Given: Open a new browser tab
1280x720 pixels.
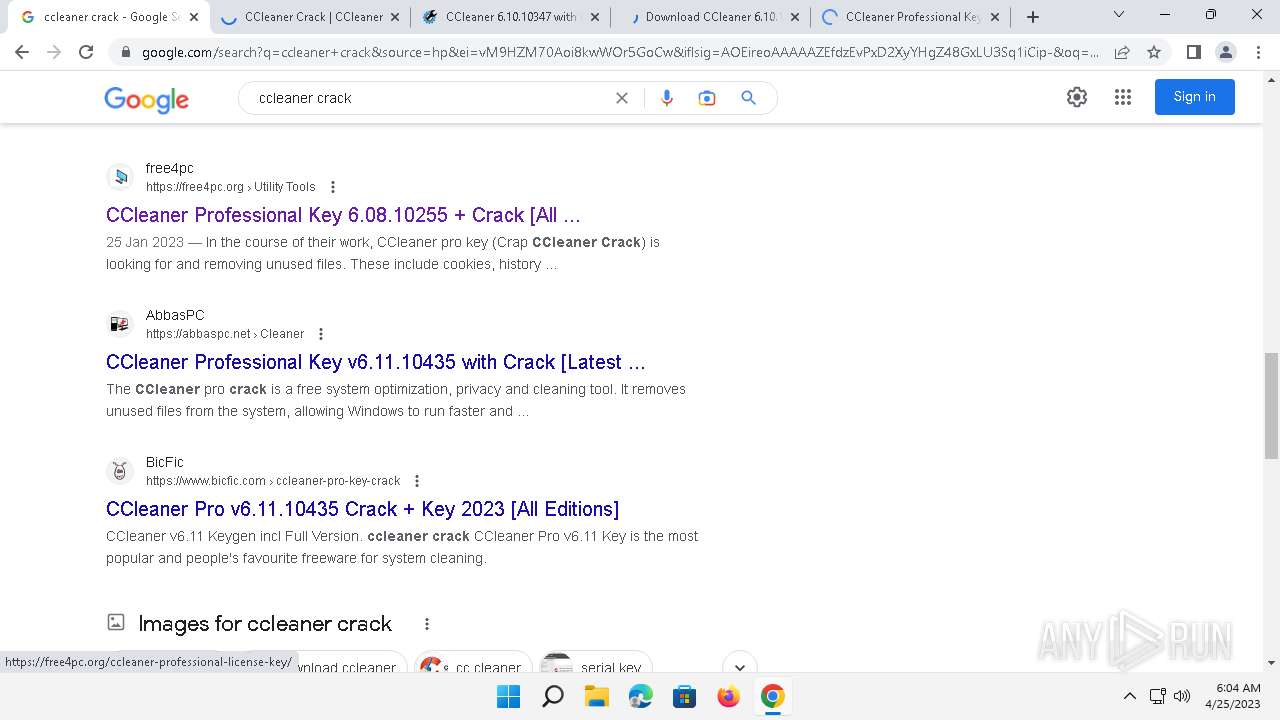Looking at the screenshot, I should pos(1033,17).
